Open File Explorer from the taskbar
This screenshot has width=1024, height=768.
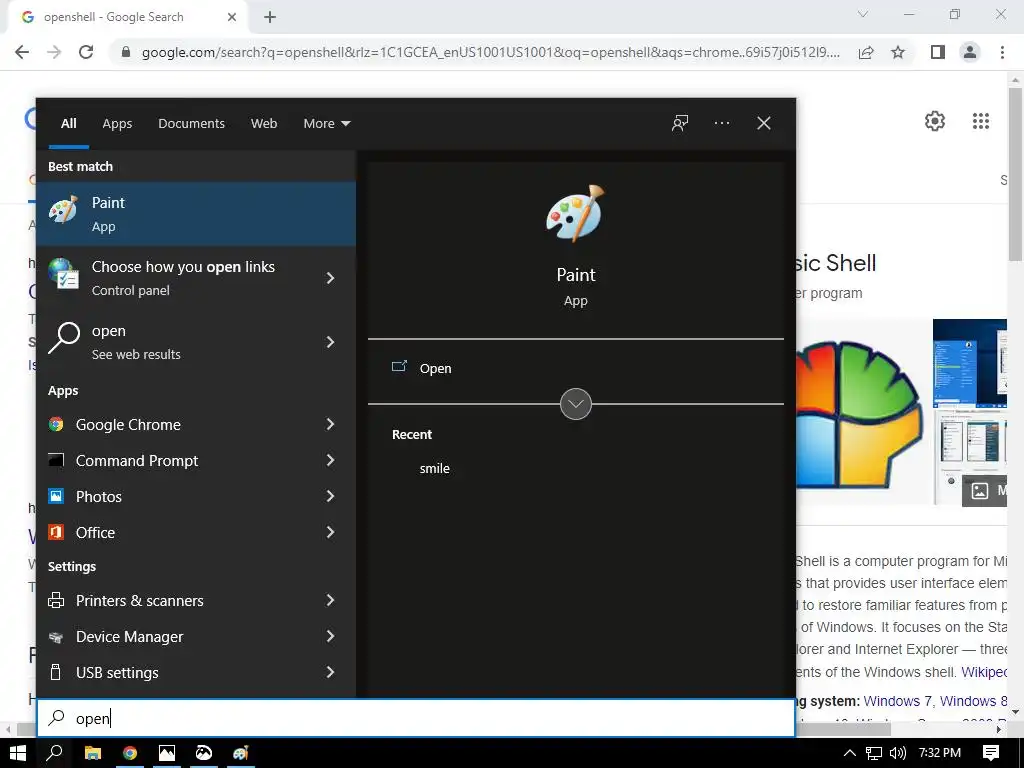(93, 753)
